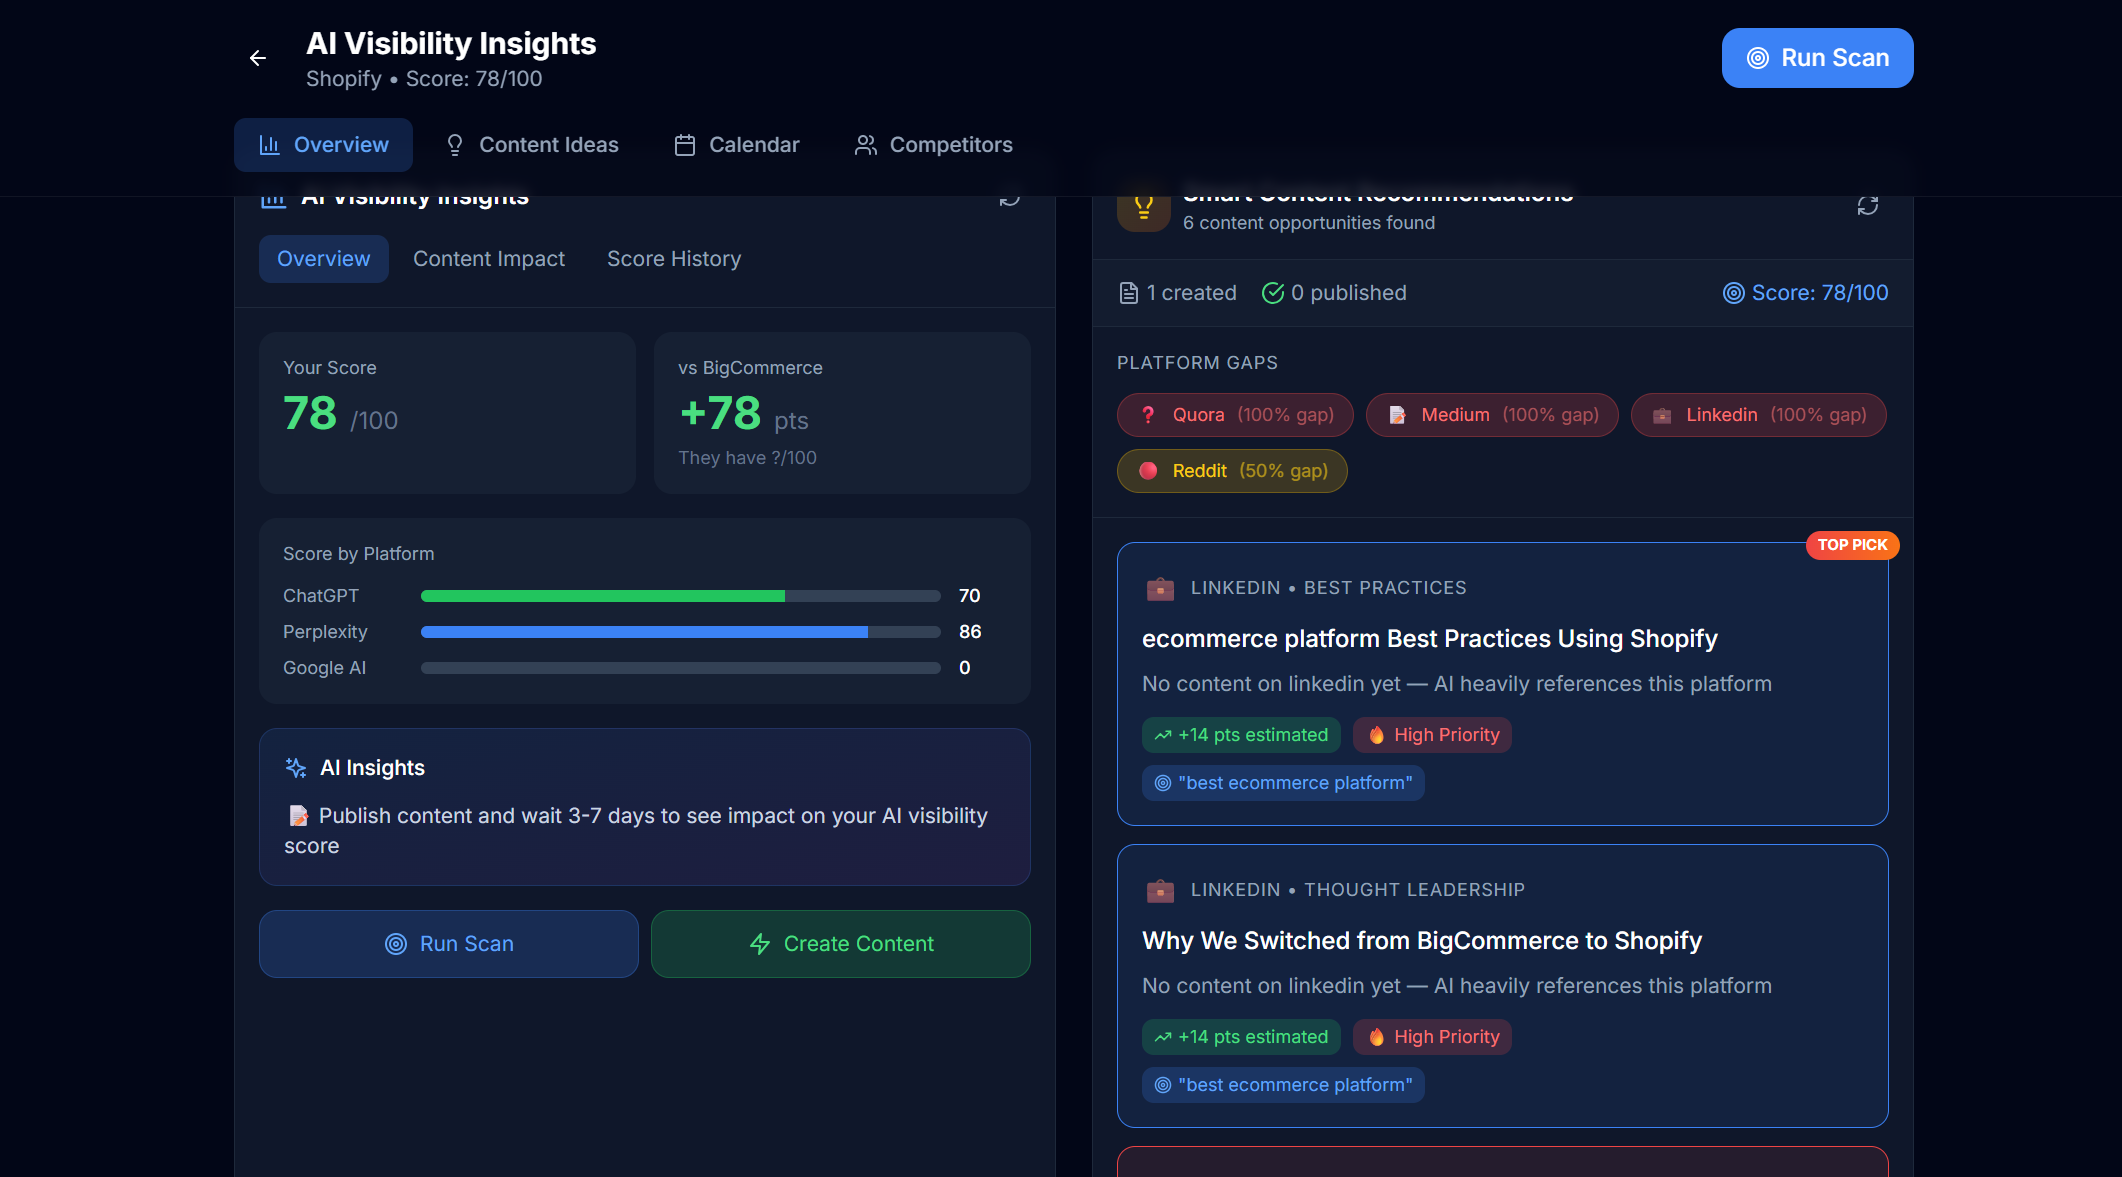The image size is (2122, 1177).
Task: Select the Score History tab
Action: 673,258
